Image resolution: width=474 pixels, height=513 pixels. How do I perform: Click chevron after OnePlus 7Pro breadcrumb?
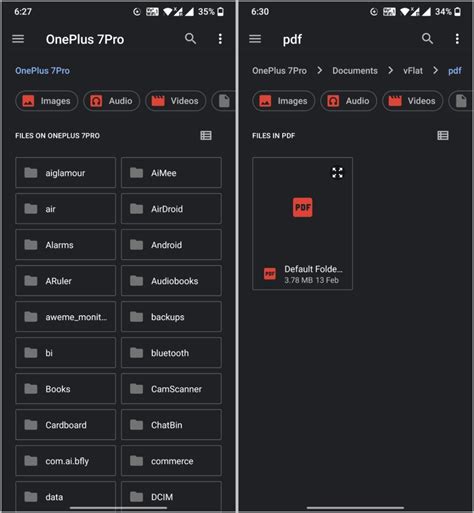[x=319, y=70]
